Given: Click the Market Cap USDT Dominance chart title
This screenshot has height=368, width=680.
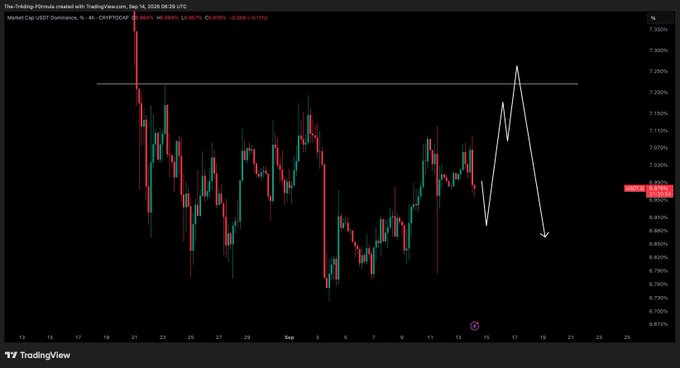Looking at the screenshot, I should click(68, 18).
